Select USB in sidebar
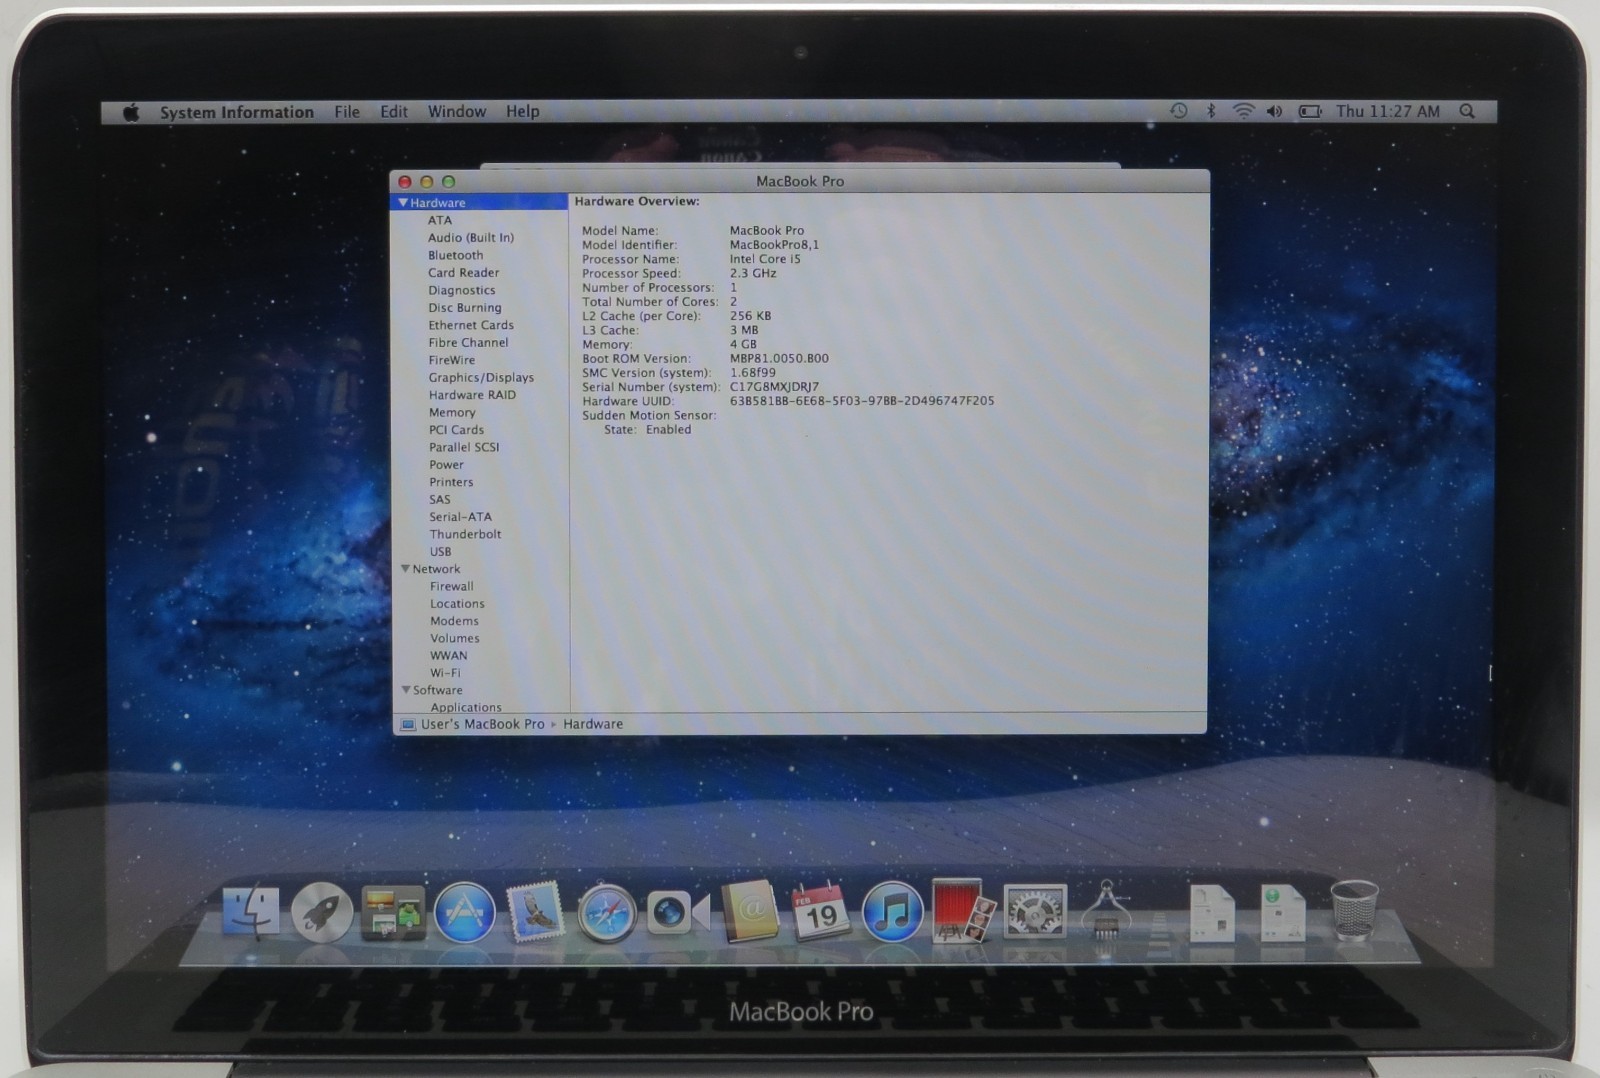 (x=441, y=551)
